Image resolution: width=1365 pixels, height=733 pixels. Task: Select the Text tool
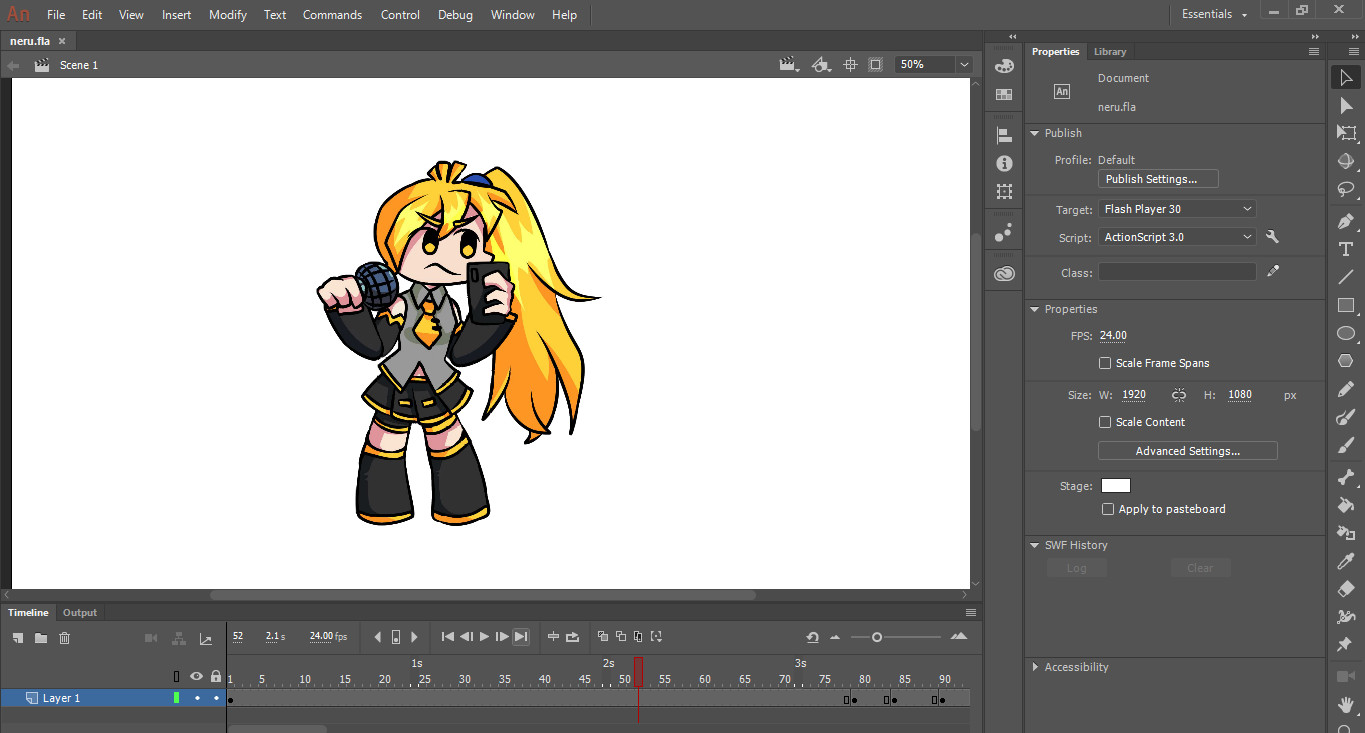pyautogui.click(x=1346, y=249)
